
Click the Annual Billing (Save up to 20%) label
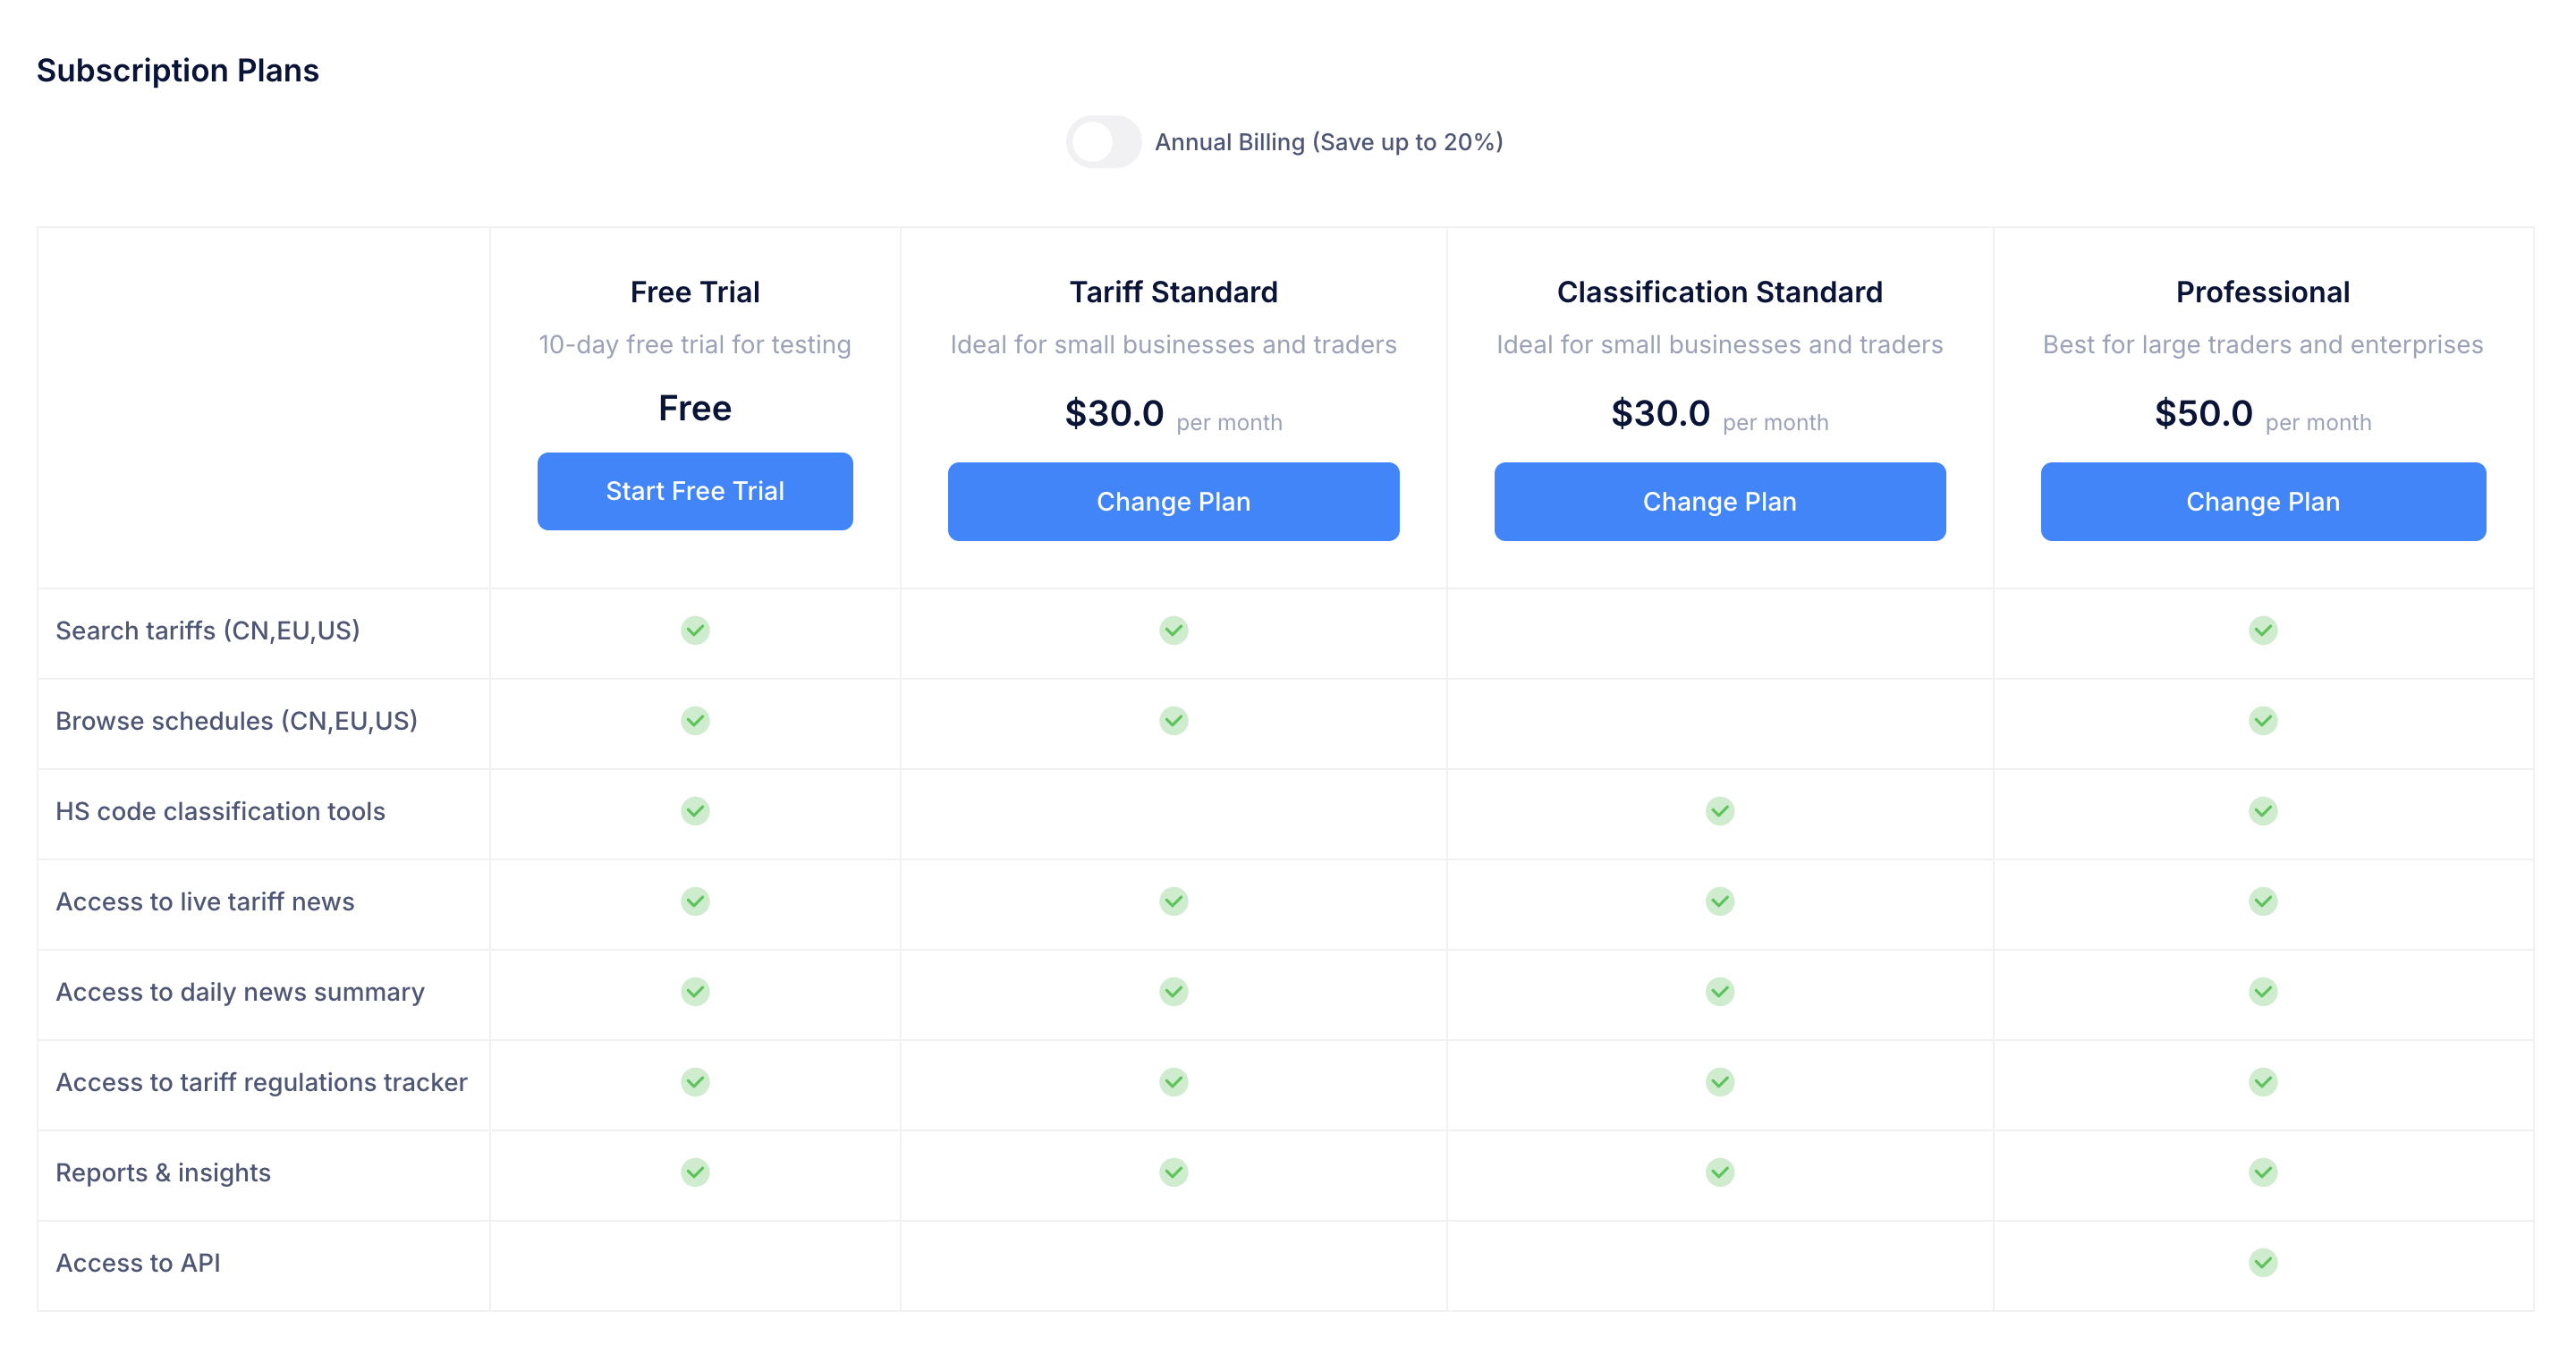click(x=1328, y=142)
